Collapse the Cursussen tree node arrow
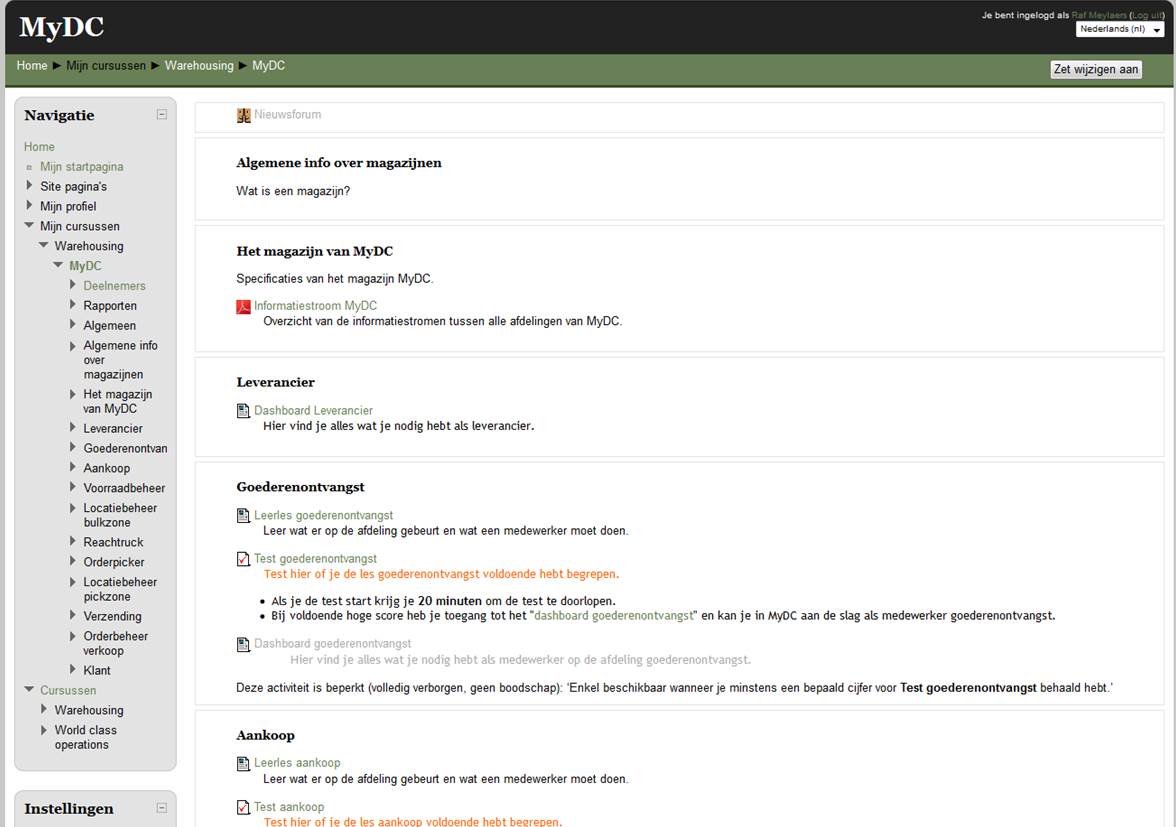 pos(29,689)
